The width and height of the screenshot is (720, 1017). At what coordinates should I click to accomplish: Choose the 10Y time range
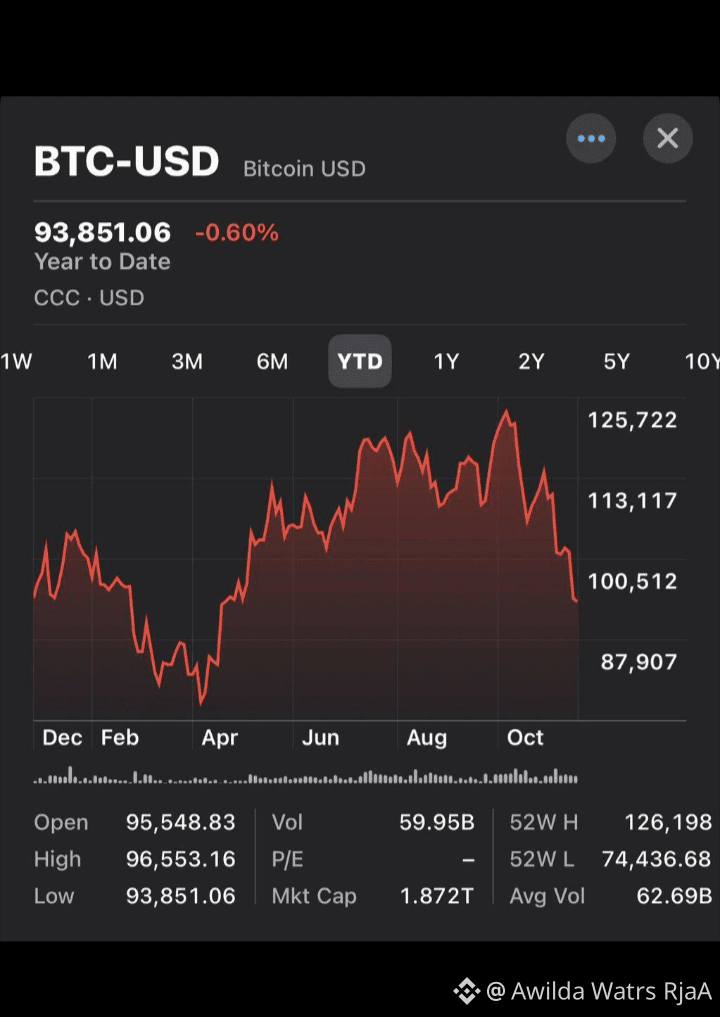702,361
